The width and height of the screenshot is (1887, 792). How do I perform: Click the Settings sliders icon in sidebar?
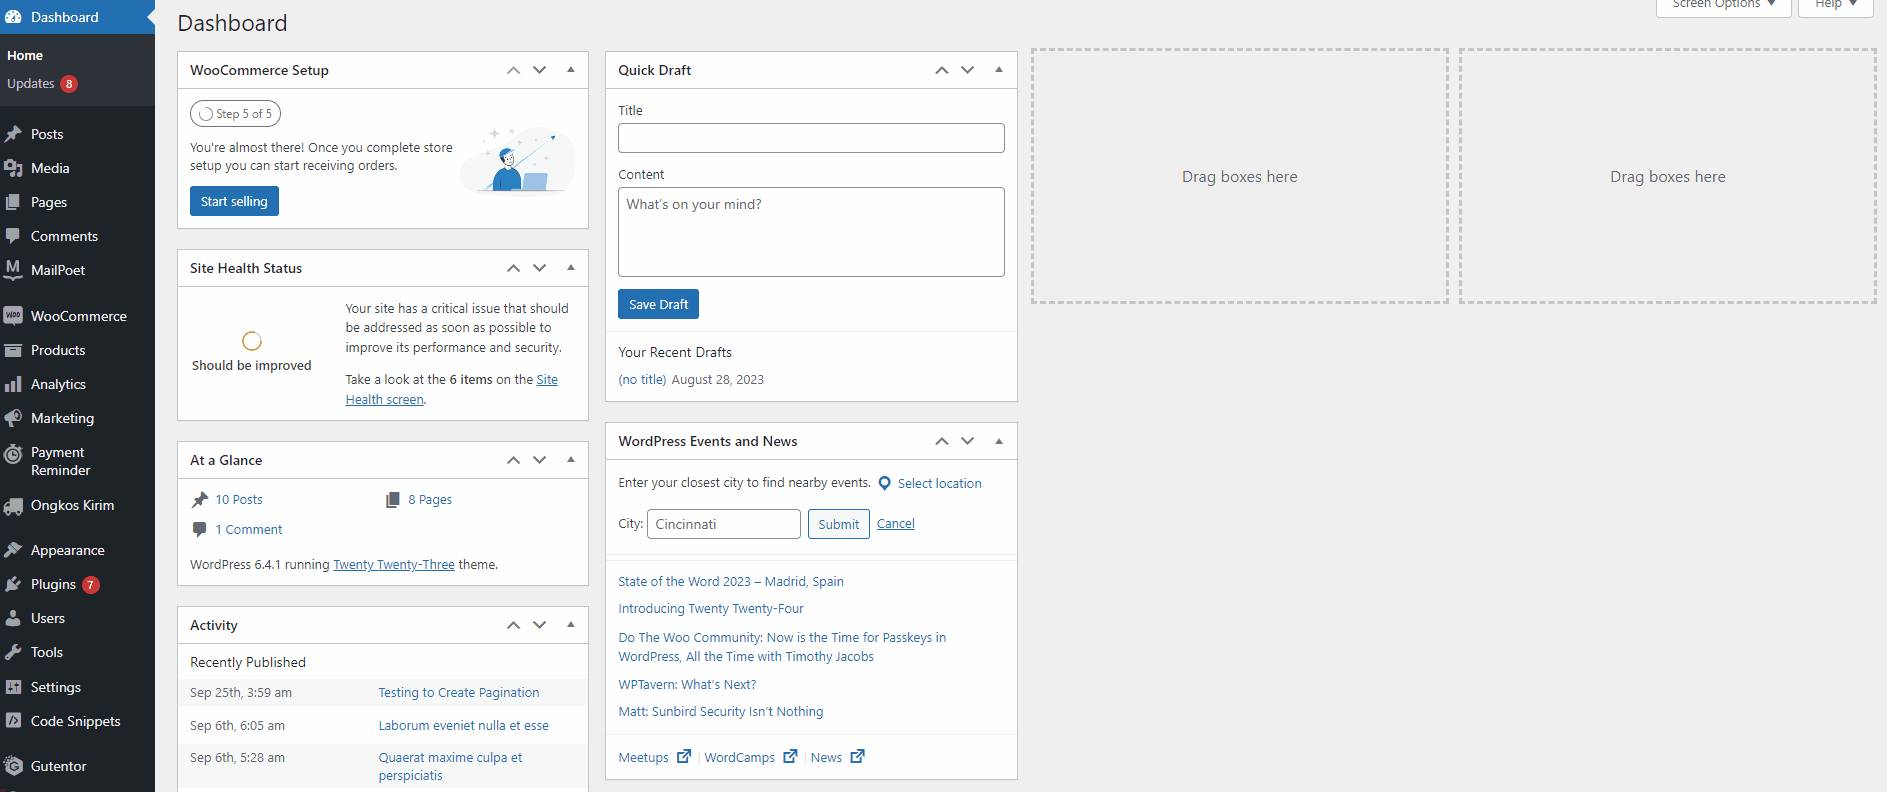13,687
